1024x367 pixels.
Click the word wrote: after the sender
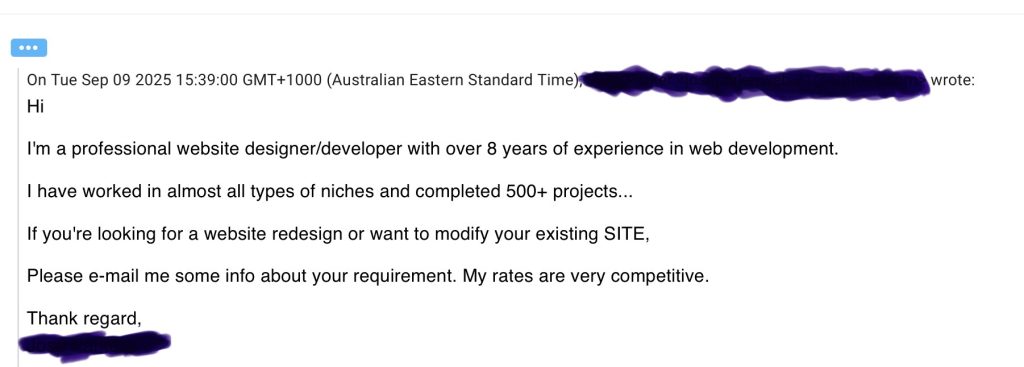pyautogui.click(x=953, y=80)
